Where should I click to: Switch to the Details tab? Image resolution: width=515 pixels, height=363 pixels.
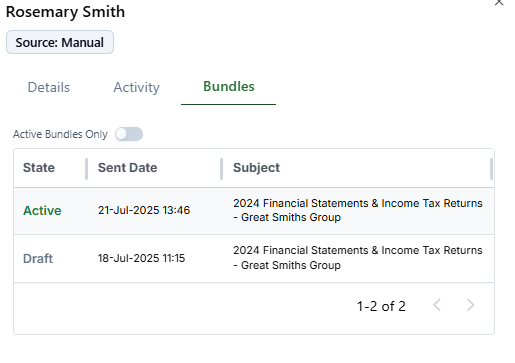coord(49,87)
